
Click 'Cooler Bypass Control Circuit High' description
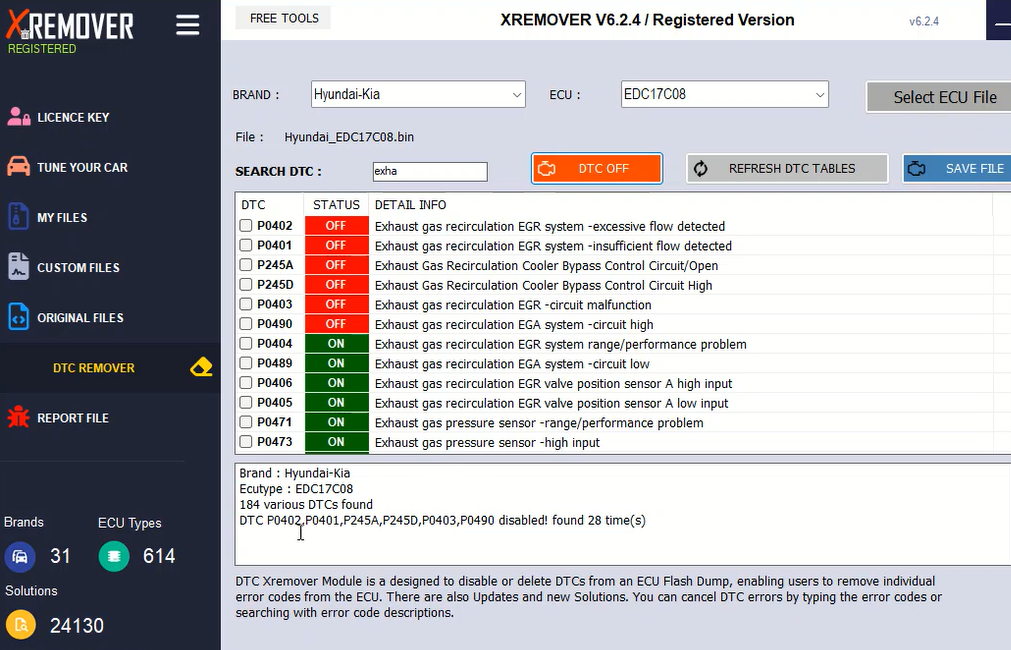544,285
